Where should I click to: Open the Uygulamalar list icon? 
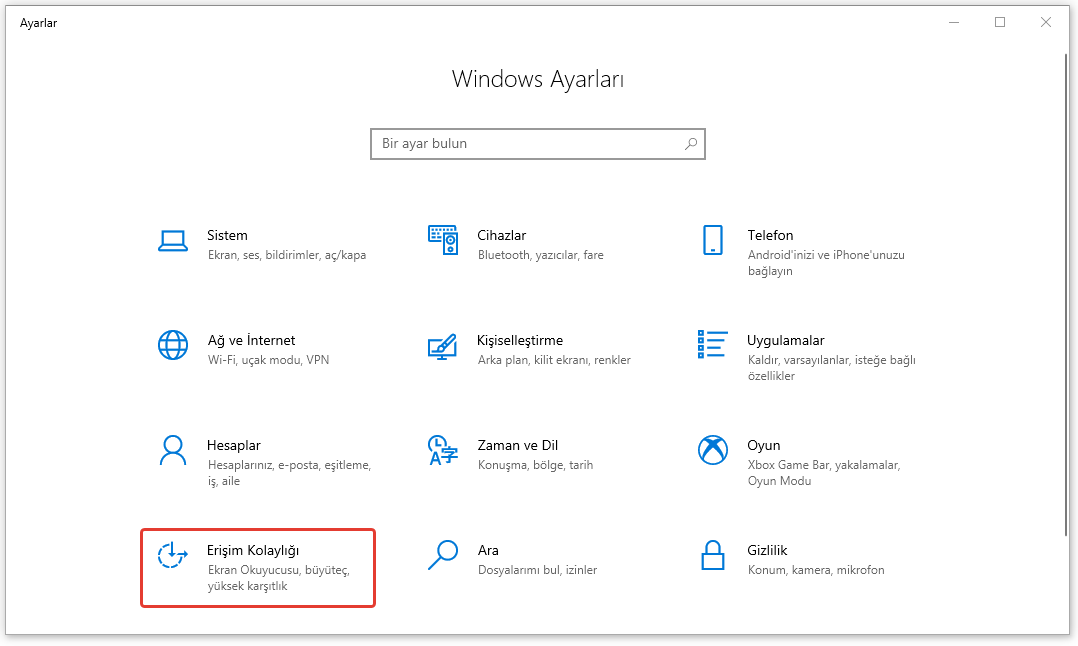712,345
